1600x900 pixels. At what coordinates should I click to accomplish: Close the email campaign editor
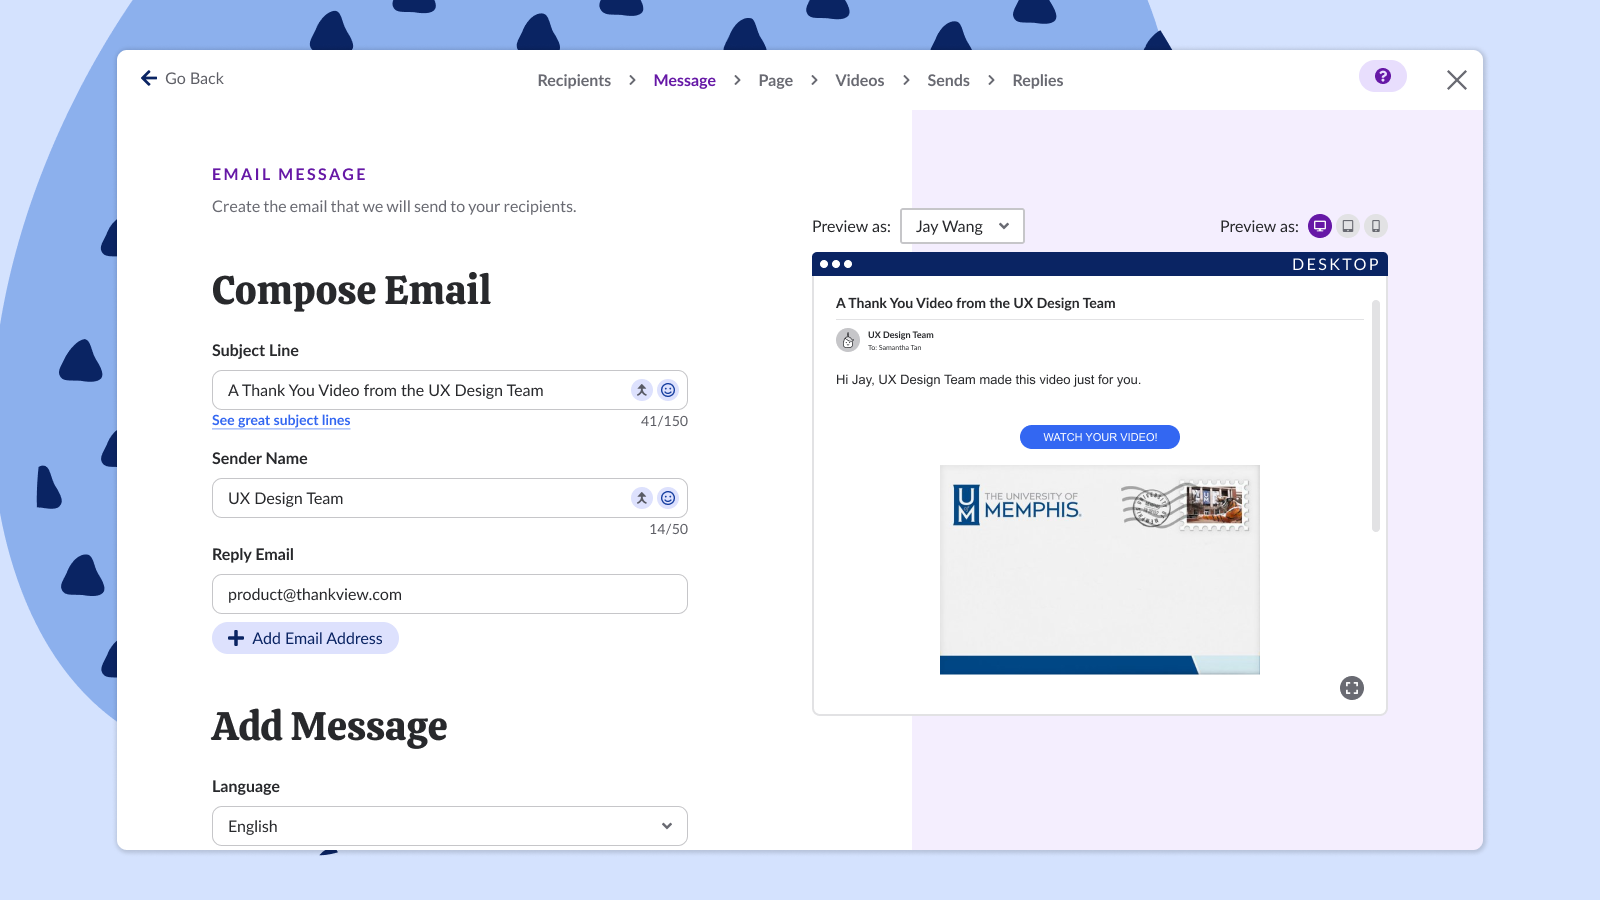(x=1457, y=80)
